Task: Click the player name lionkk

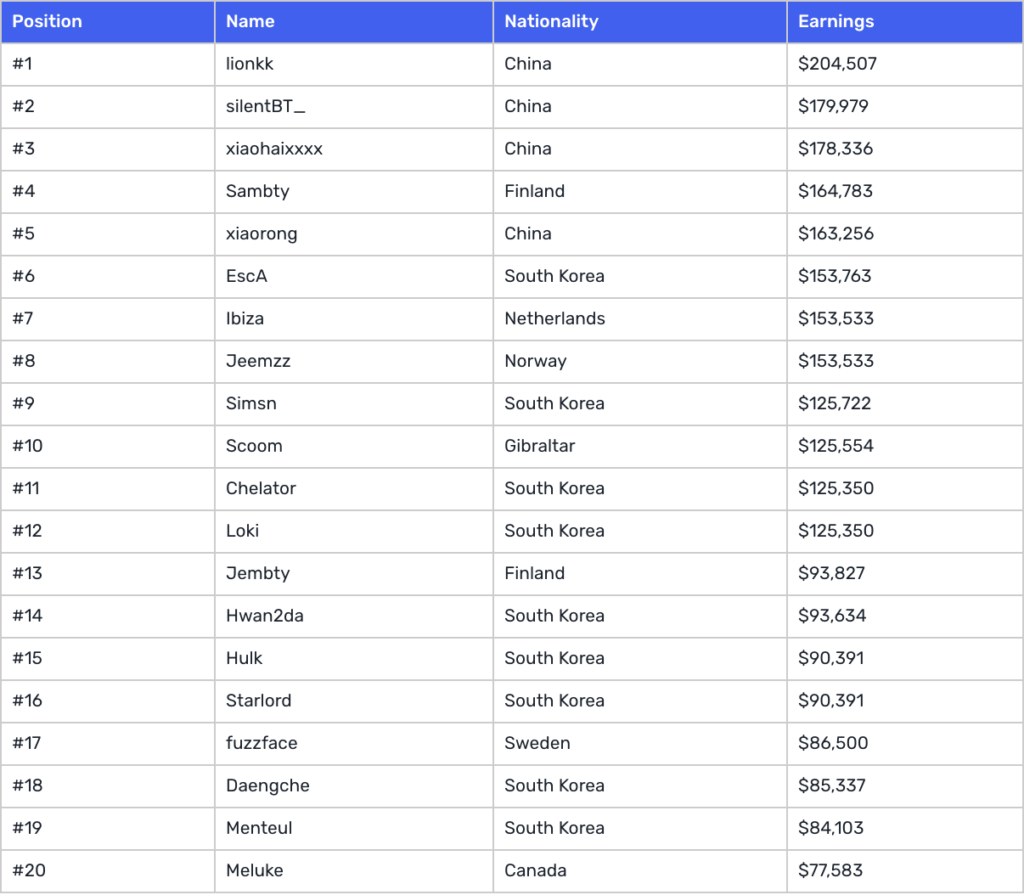Action: click(x=250, y=64)
